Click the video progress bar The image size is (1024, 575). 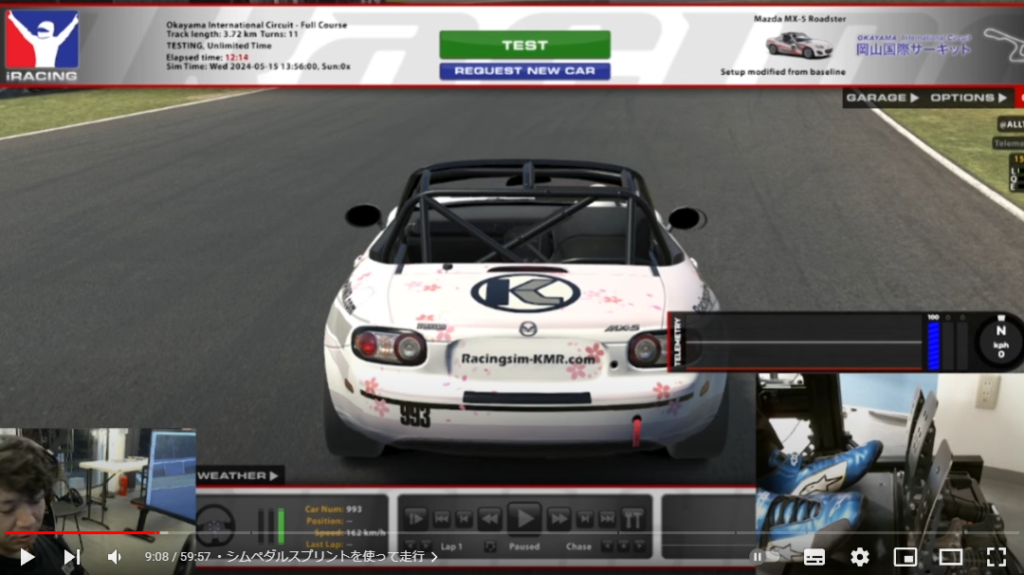coord(500,533)
